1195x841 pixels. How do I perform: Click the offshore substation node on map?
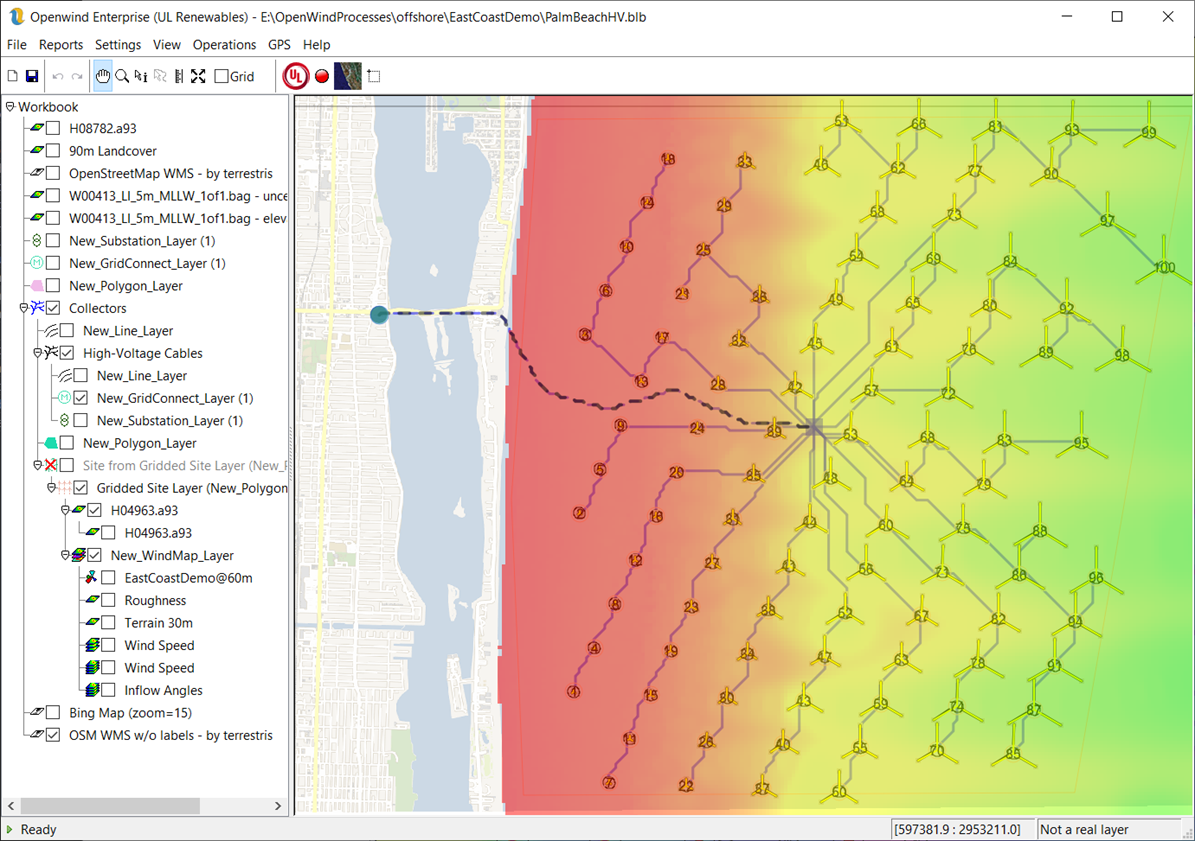[814, 427]
